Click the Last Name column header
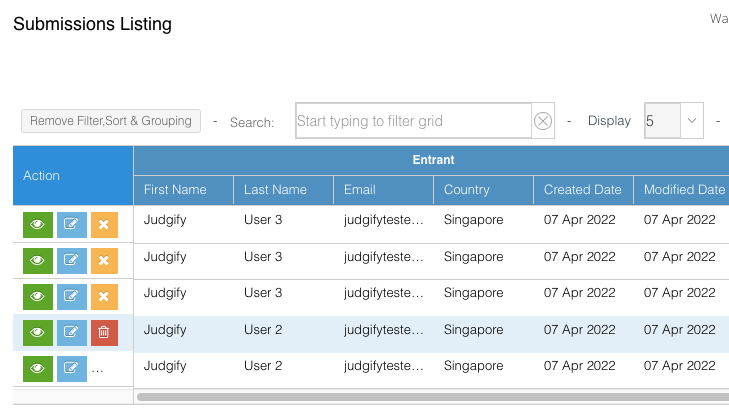 pyautogui.click(x=275, y=190)
